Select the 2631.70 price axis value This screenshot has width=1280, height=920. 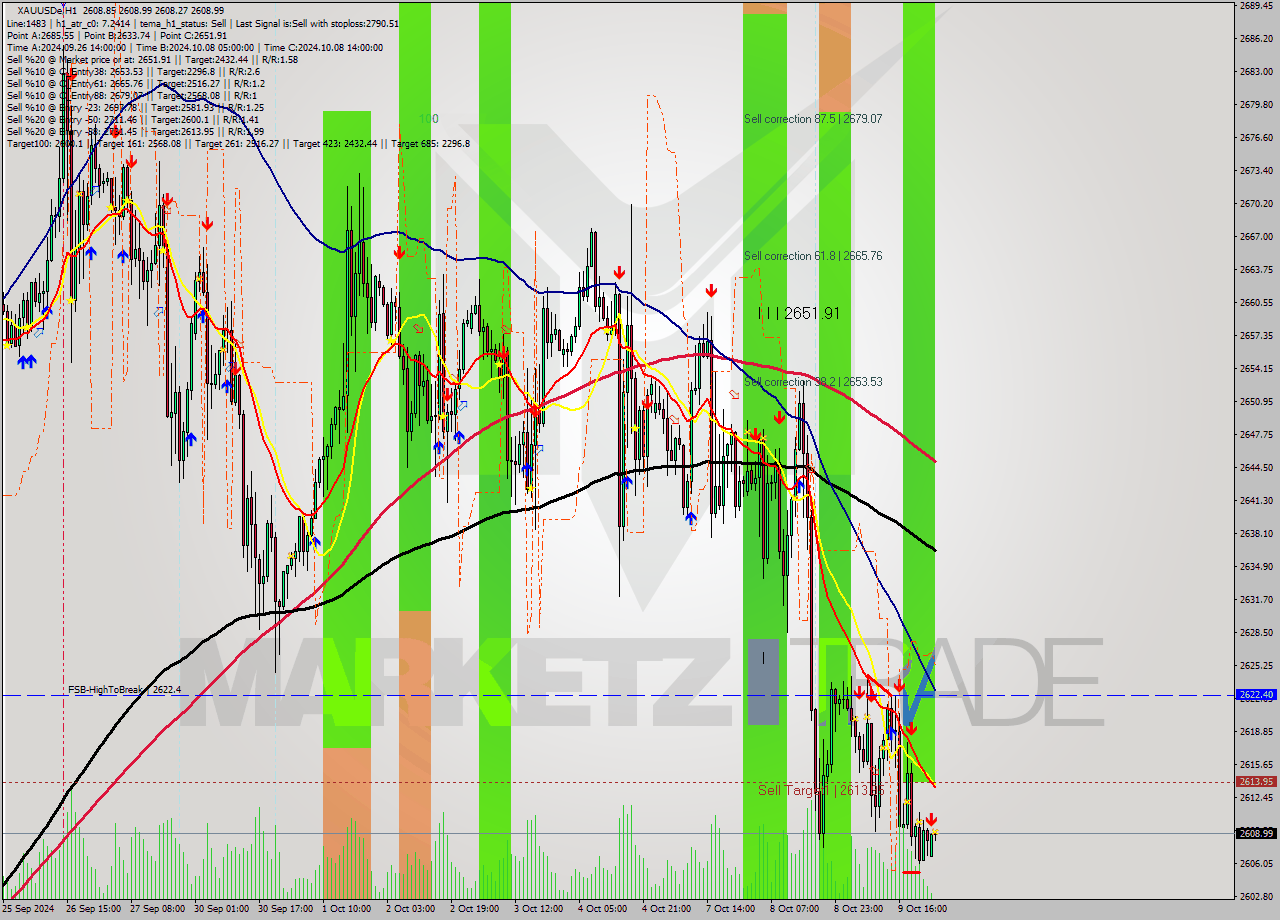1256,599
